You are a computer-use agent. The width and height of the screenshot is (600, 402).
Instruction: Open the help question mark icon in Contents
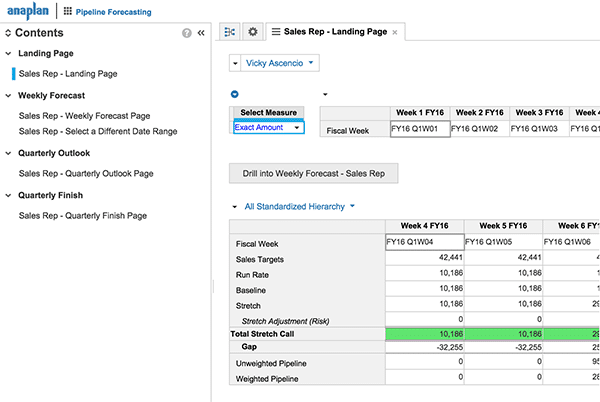pos(187,33)
